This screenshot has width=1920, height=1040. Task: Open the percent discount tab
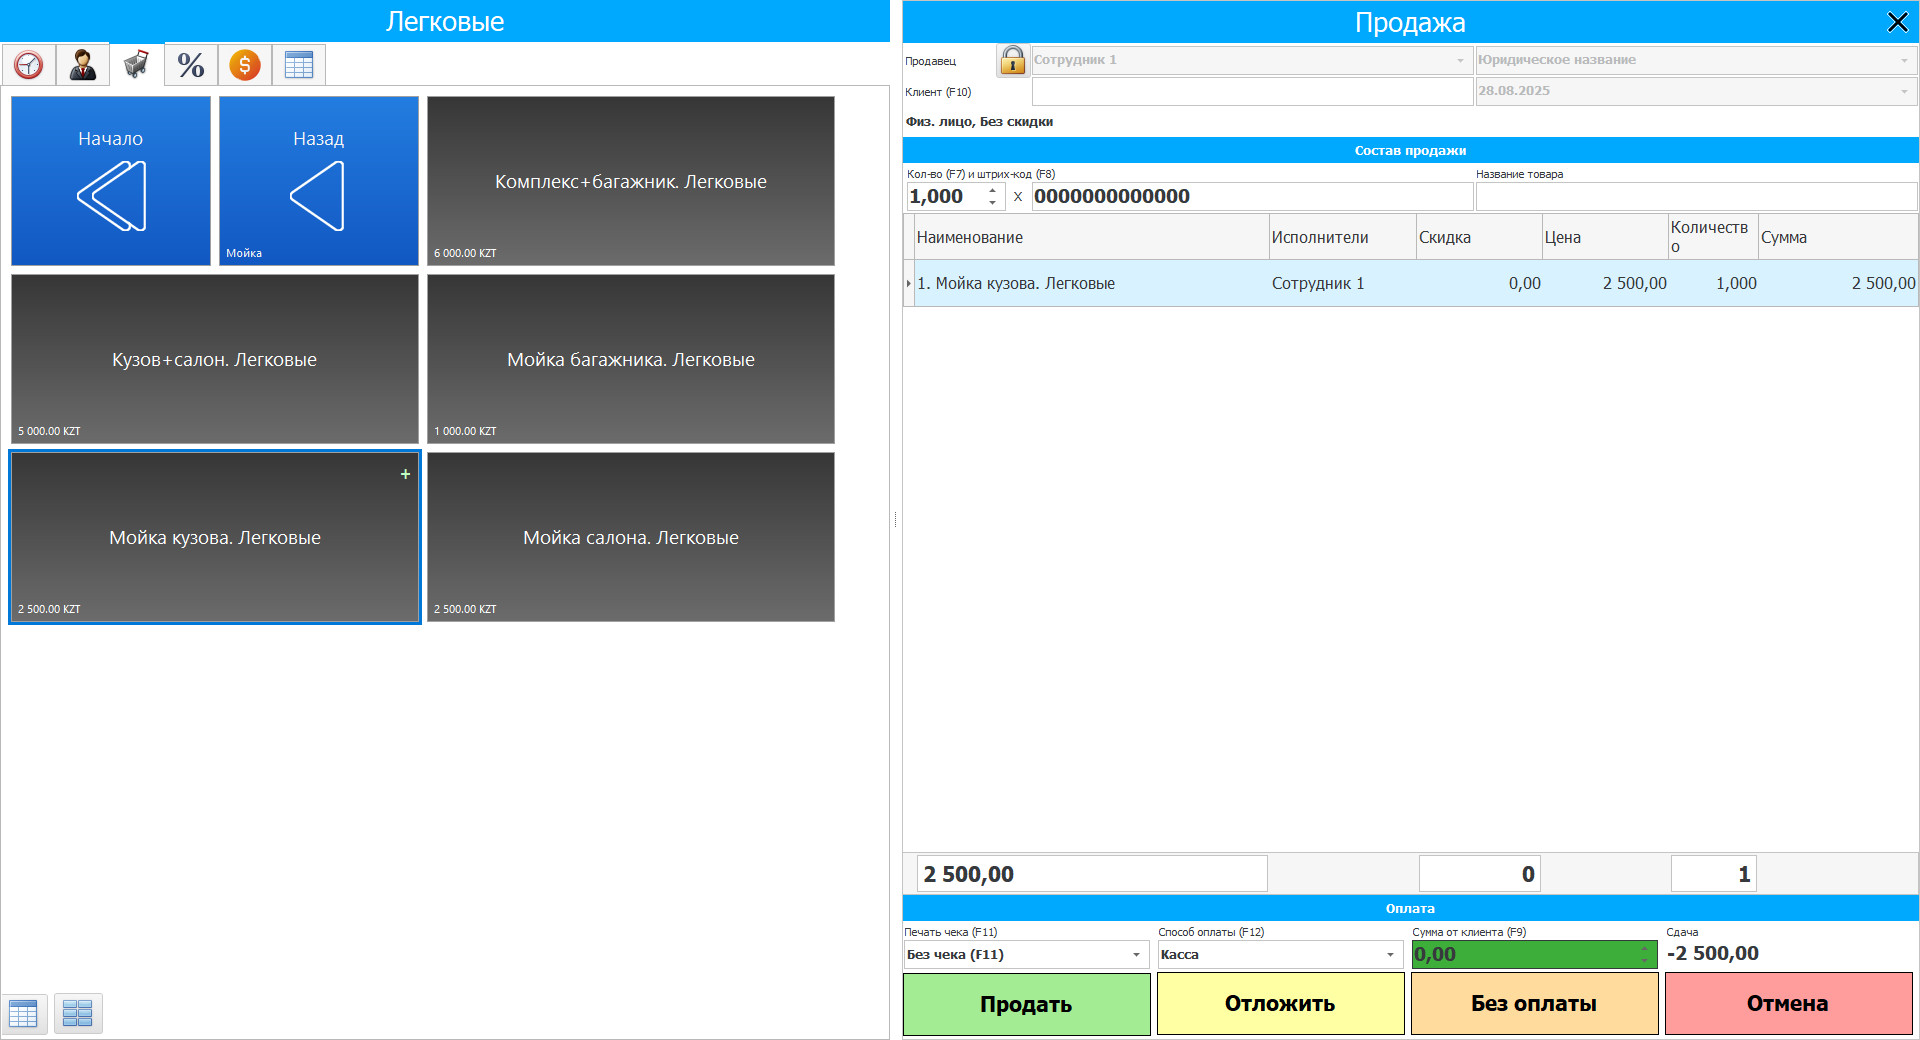[x=191, y=65]
